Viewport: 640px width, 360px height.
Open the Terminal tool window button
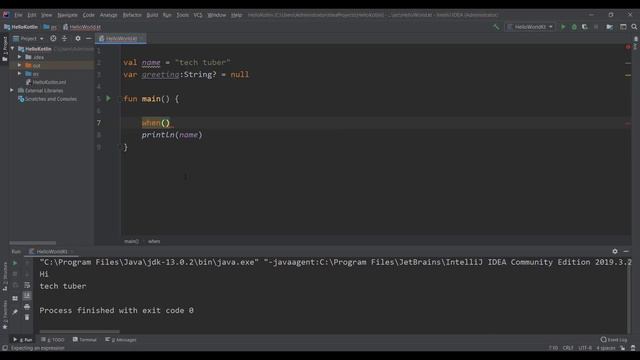[x=84, y=340]
